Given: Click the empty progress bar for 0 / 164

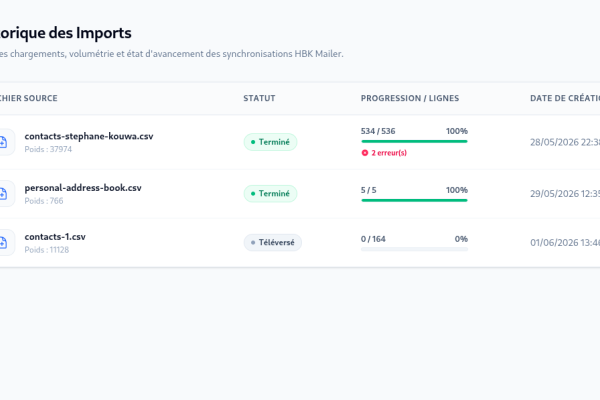Looking at the screenshot, I should pos(414,249).
